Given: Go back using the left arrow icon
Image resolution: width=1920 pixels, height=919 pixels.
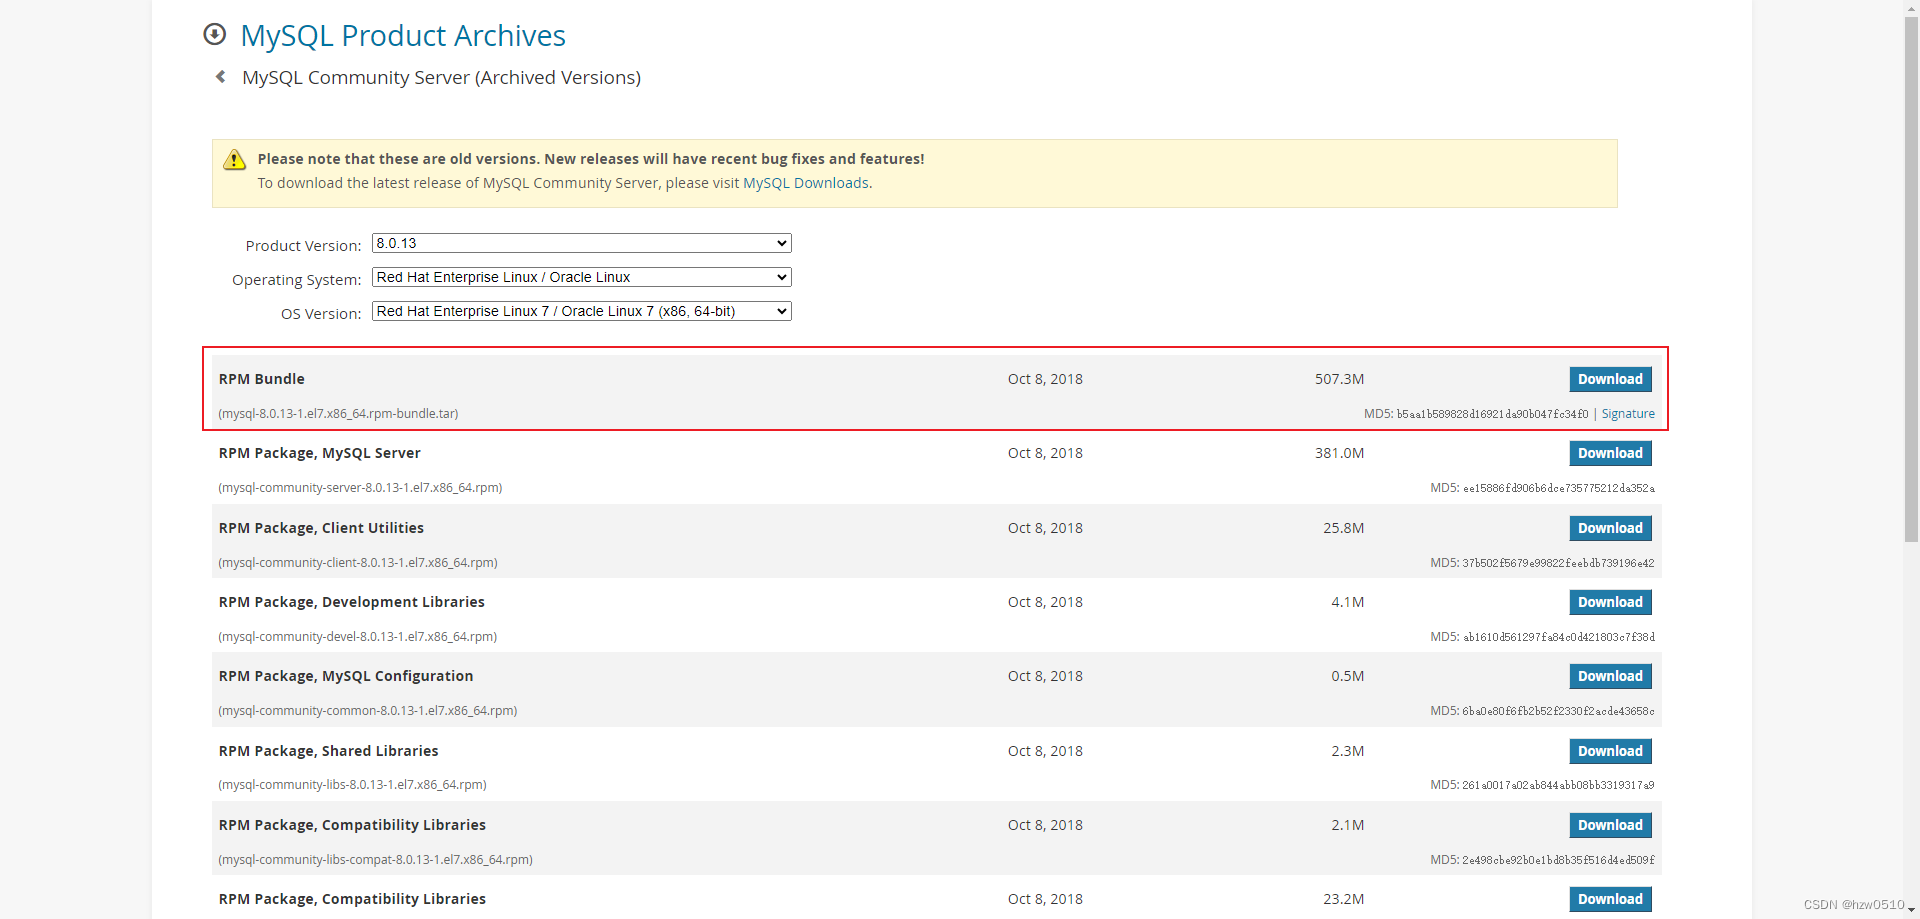Looking at the screenshot, I should tap(220, 77).
